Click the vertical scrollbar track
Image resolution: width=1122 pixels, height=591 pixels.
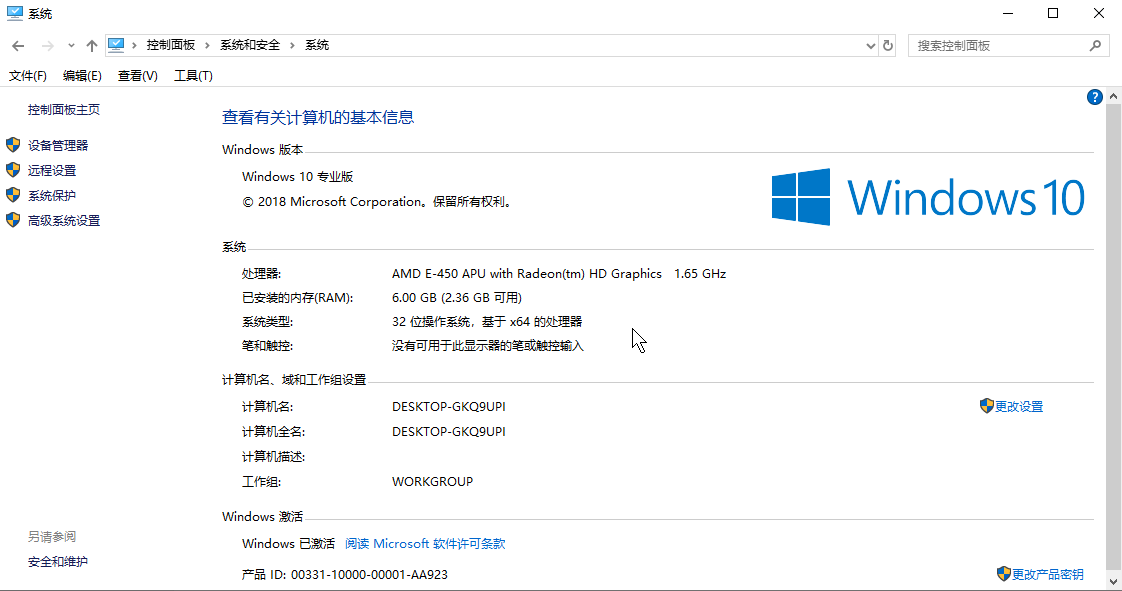click(x=1113, y=338)
